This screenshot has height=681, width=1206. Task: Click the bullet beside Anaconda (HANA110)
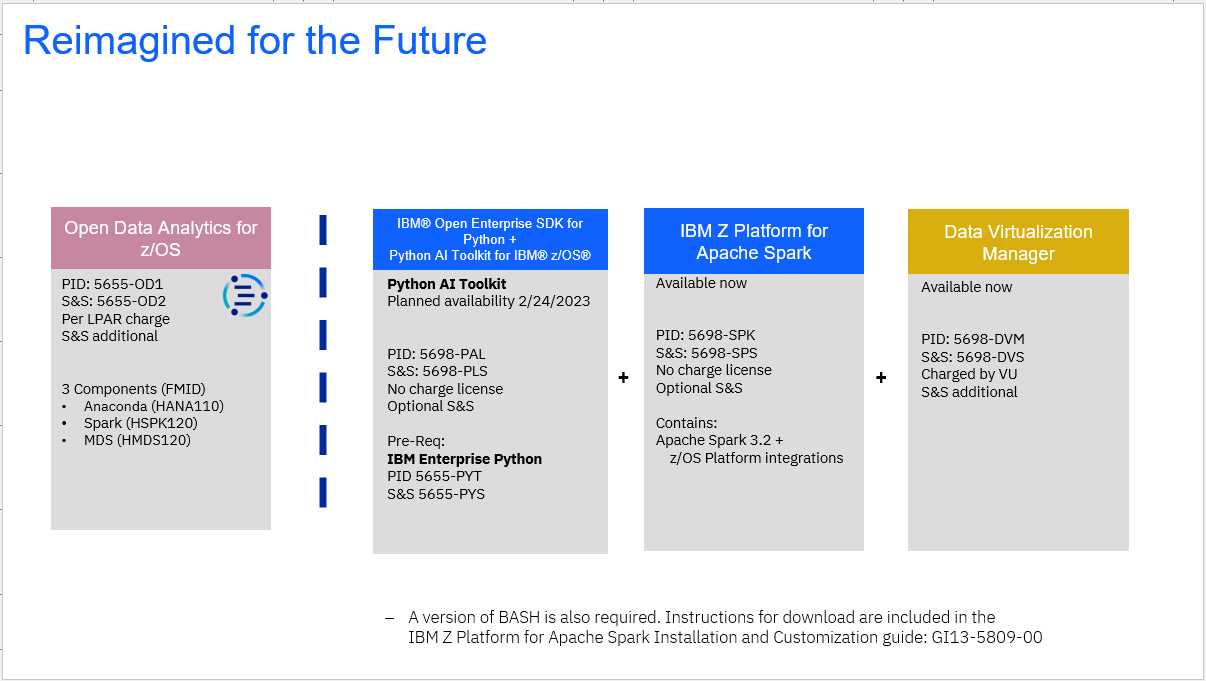pos(64,407)
